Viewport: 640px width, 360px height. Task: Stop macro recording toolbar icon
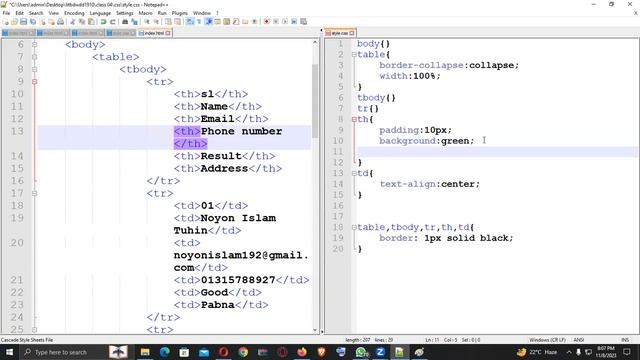[x=276, y=21]
